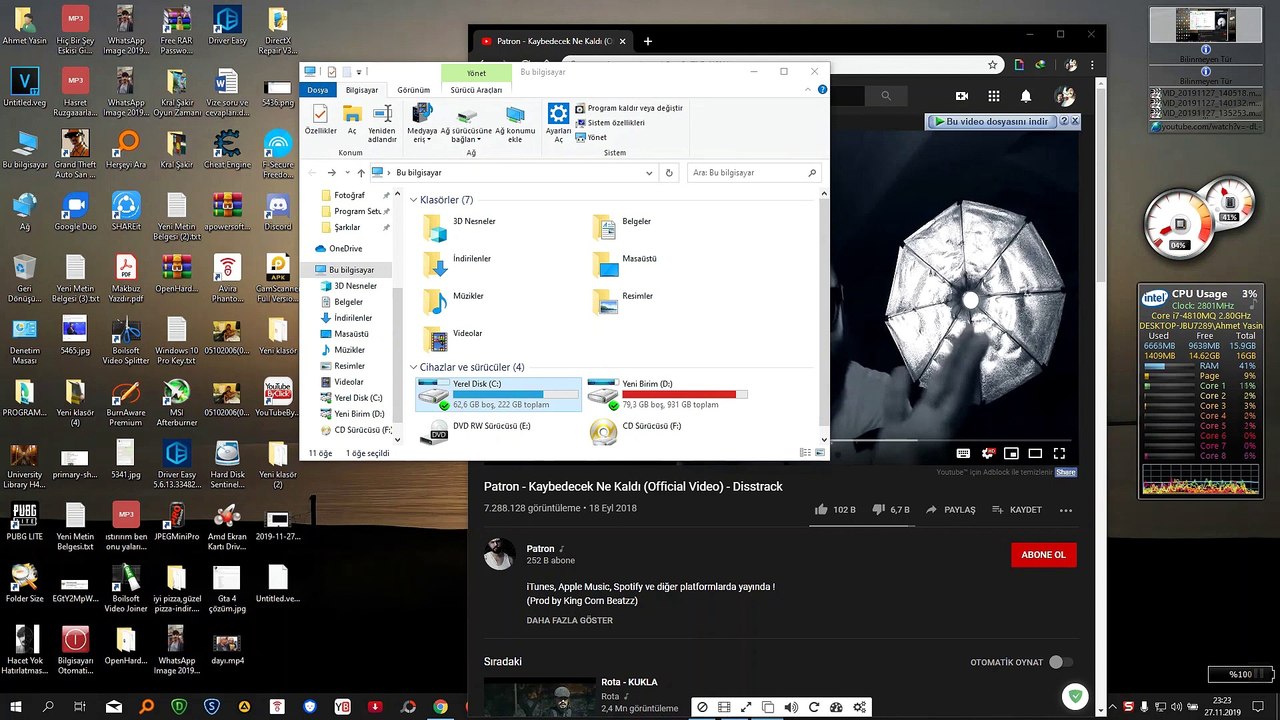
Task: Select Yeni Birim (D:) drive
Action: point(668,394)
